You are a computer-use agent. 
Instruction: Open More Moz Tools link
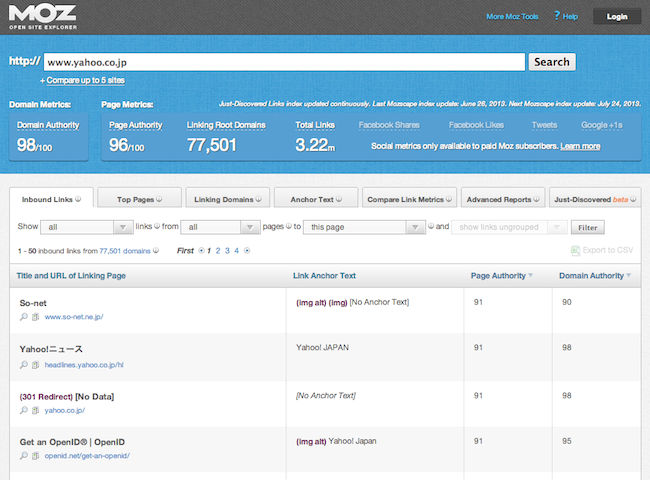[512, 17]
